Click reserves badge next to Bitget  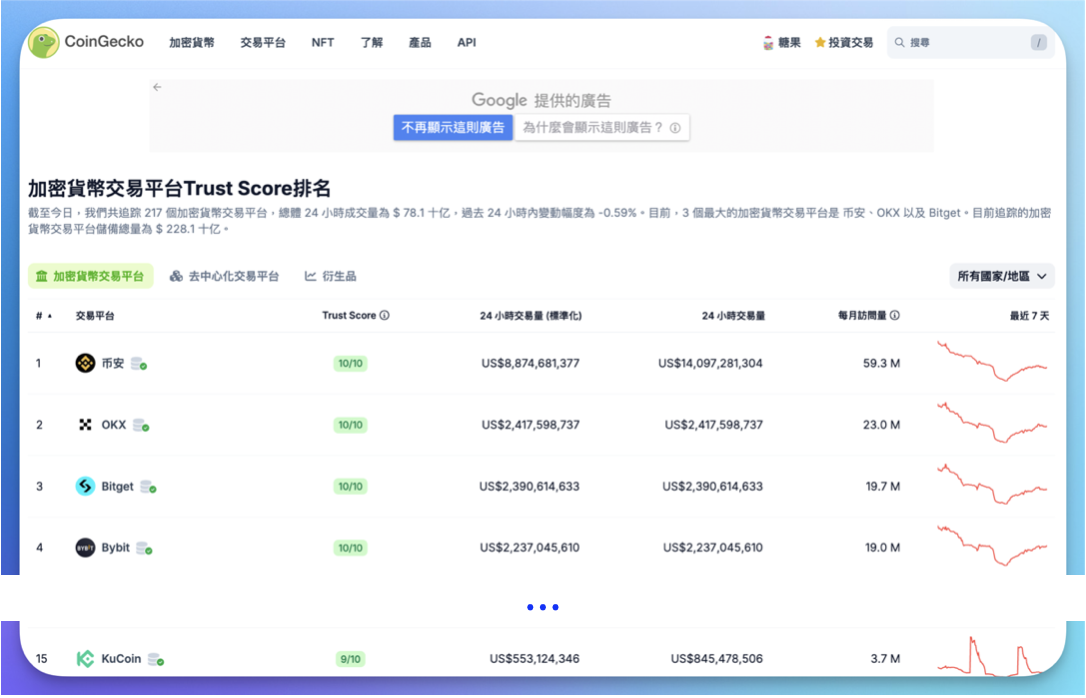148,487
